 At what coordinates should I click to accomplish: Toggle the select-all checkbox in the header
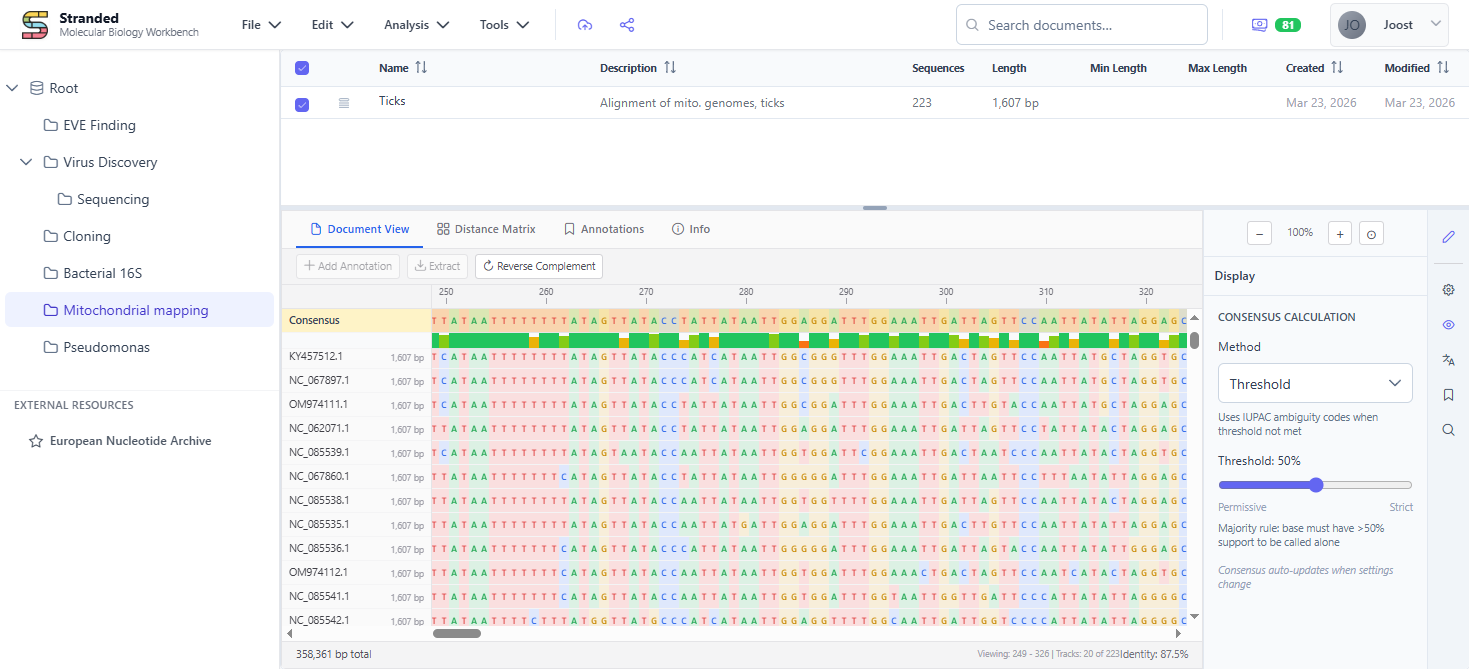click(x=302, y=67)
